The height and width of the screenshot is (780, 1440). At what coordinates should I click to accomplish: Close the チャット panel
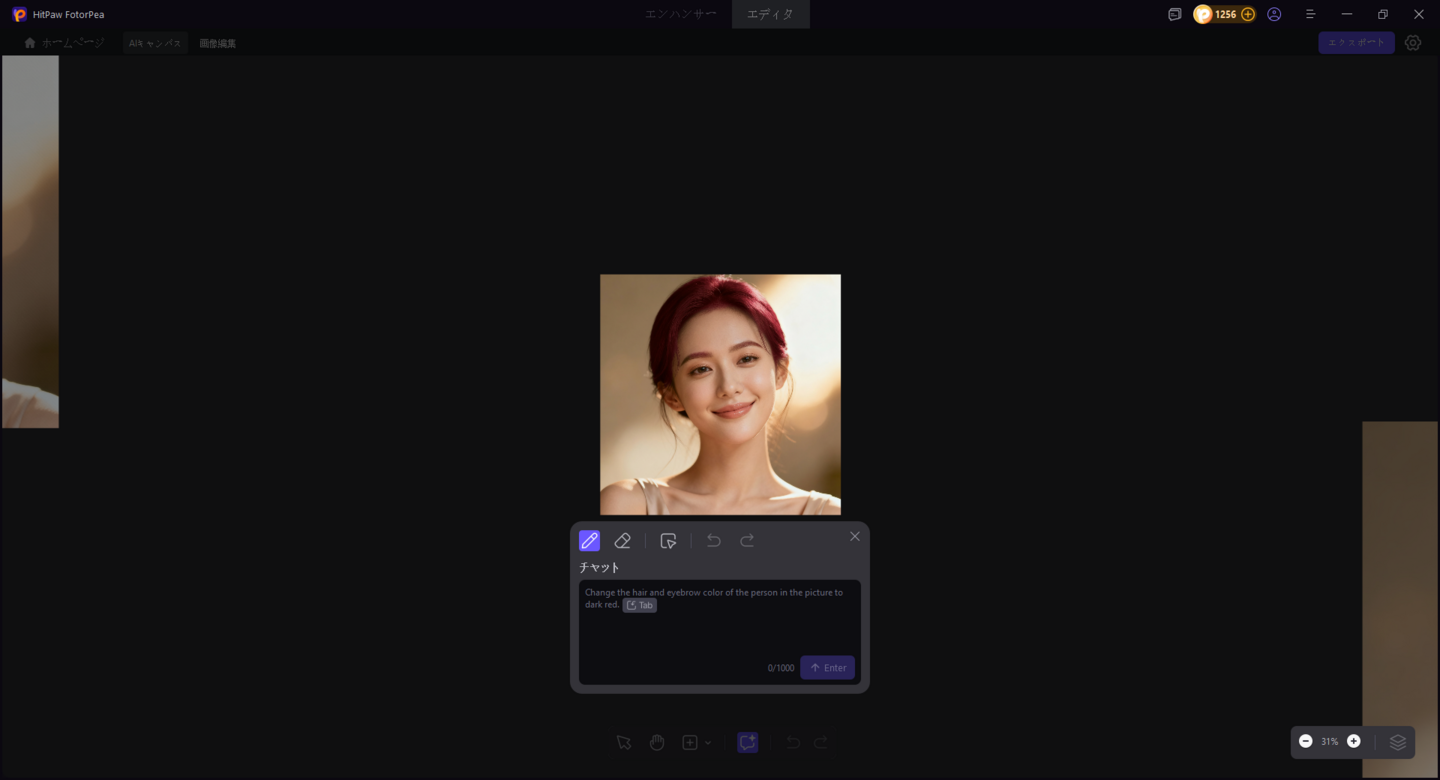854,537
